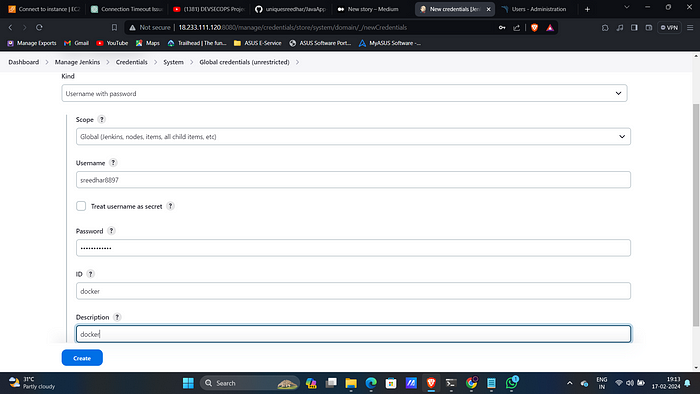Click the Password help question mark icon
Screen dimensions: 700x394
click(x=111, y=231)
